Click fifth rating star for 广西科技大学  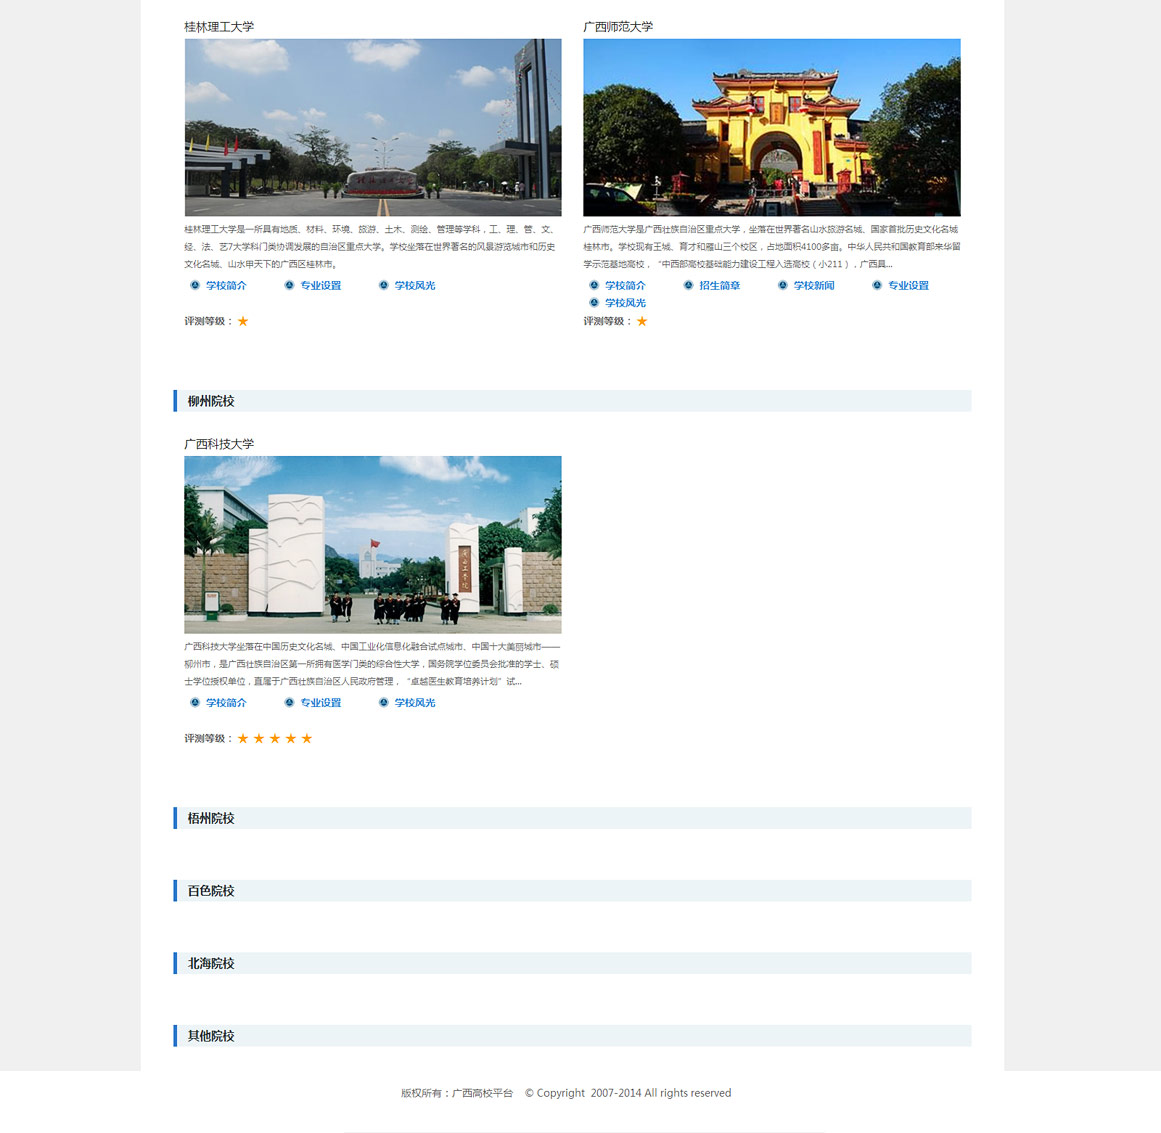click(307, 738)
